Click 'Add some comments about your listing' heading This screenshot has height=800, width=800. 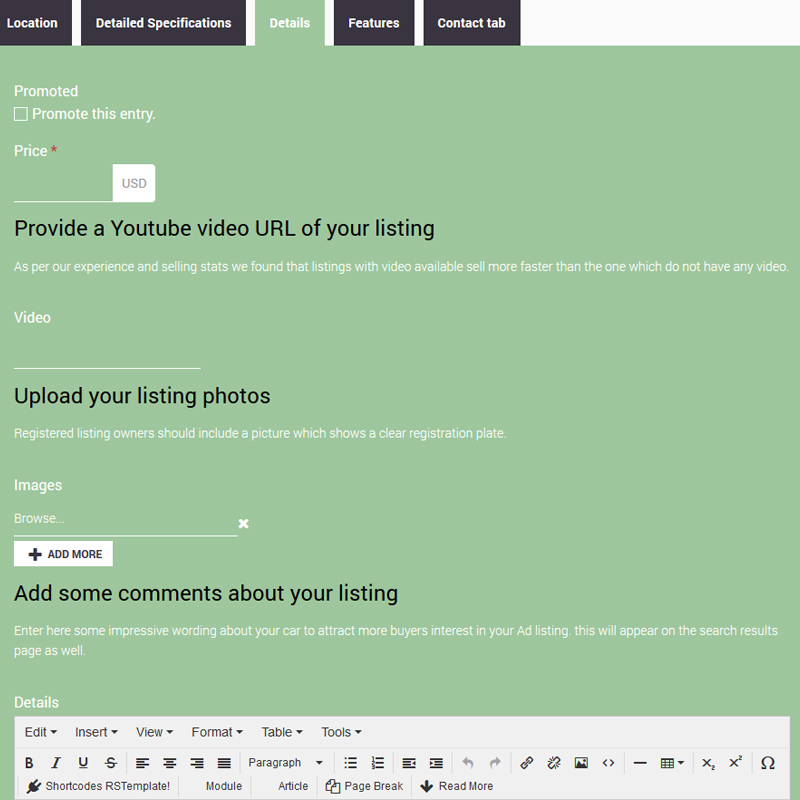206,594
